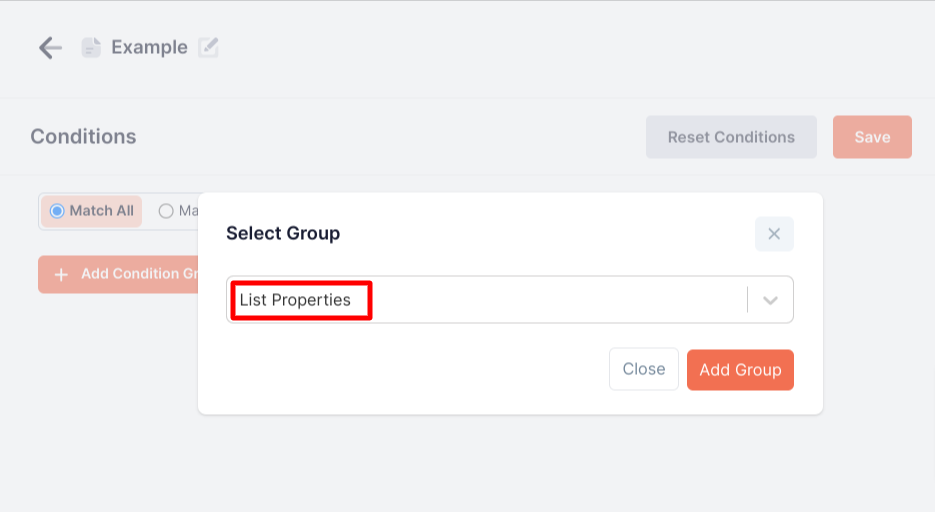Click the pencil edit icon next to Example
The width and height of the screenshot is (935, 512).
click(x=208, y=47)
